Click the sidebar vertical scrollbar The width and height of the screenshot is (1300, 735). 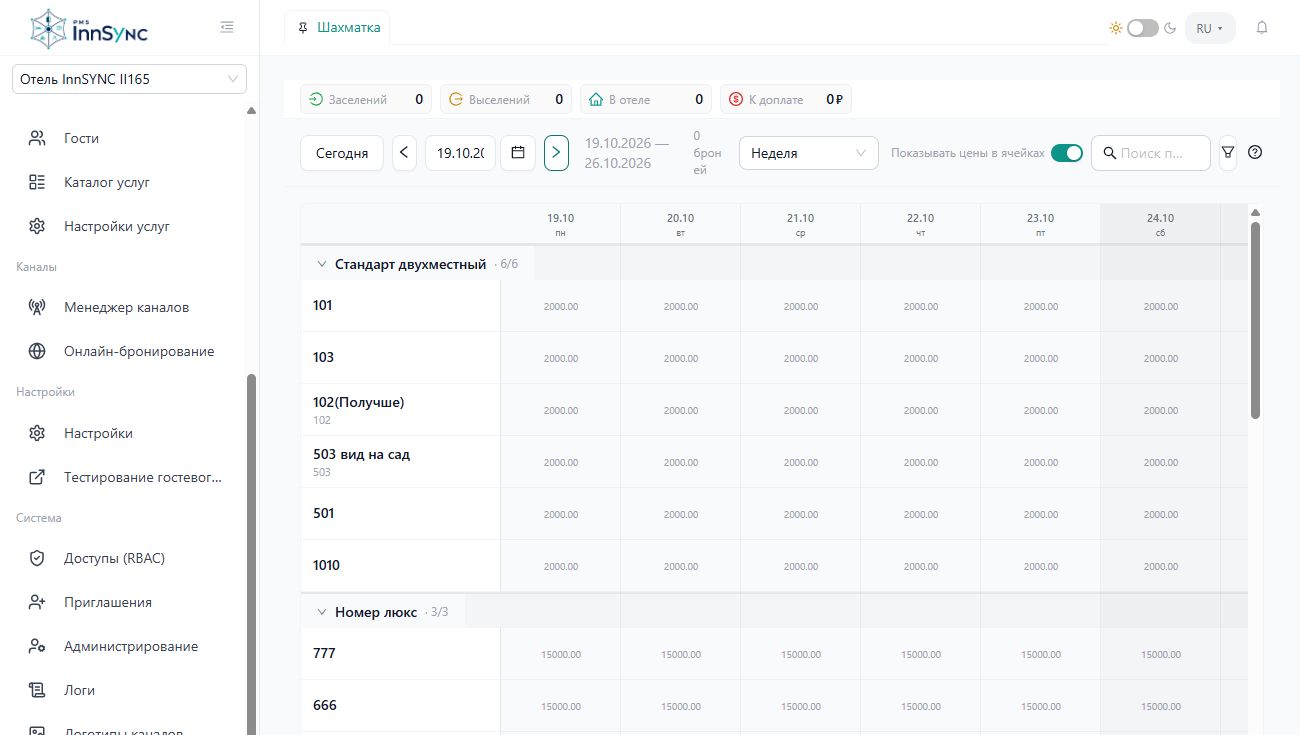point(252,555)
